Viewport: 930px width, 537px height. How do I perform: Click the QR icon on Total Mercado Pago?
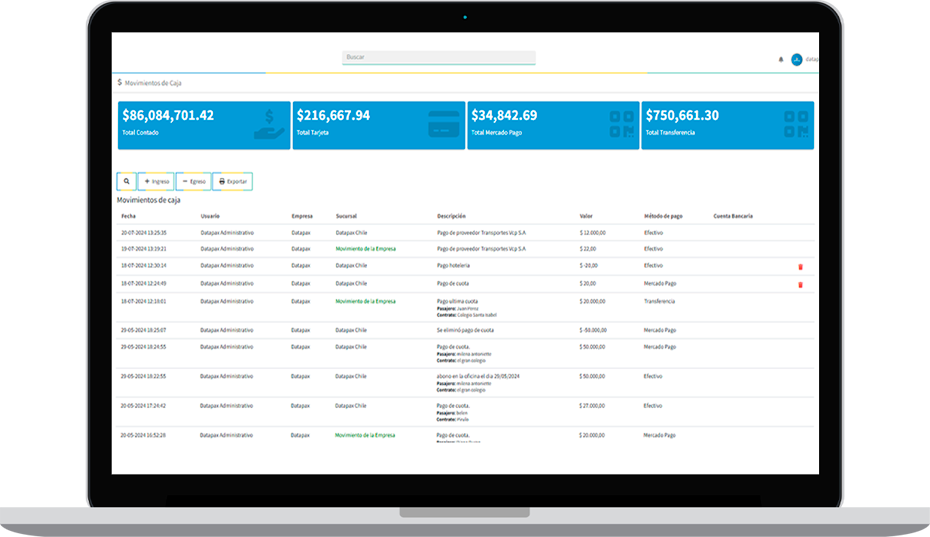pos(621,124)
